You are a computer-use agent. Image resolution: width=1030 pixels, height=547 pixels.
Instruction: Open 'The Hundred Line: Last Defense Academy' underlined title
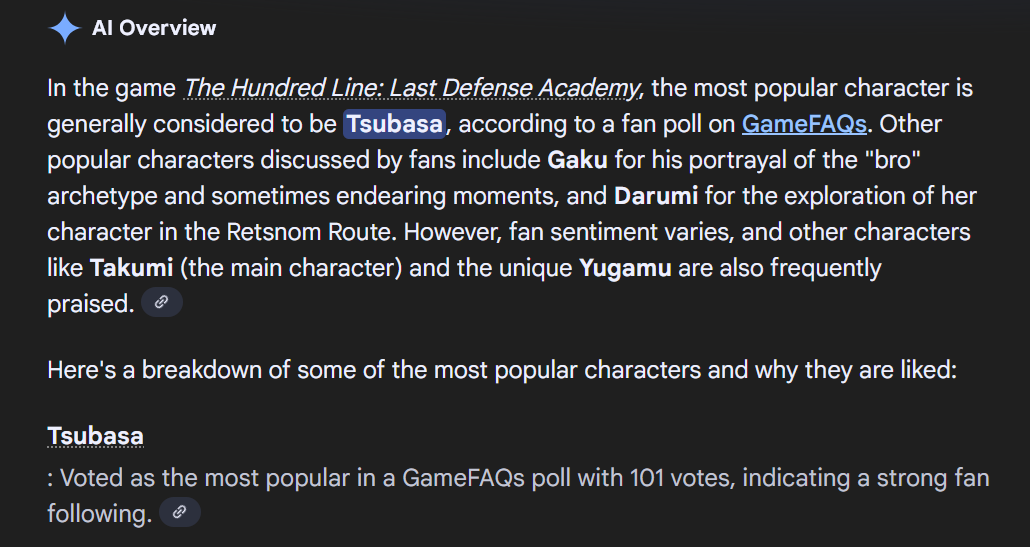[411, 88]
